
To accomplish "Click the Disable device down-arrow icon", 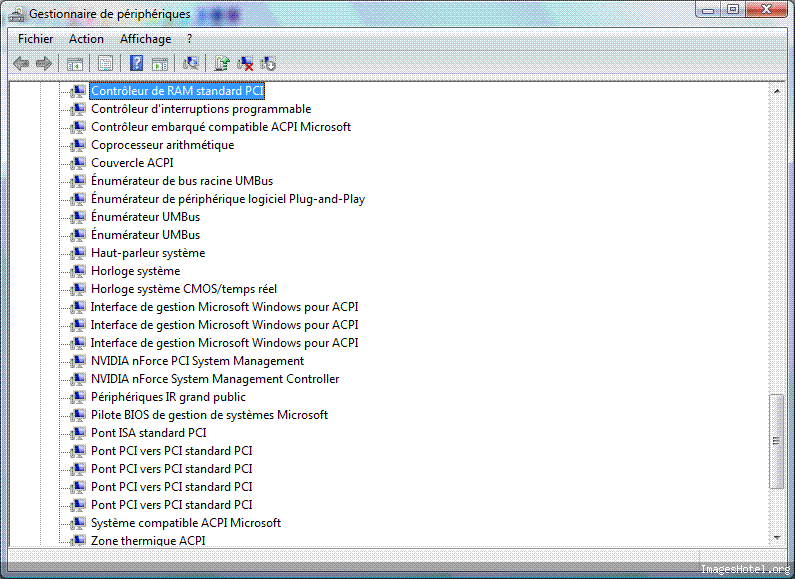I will click(268, 64).
